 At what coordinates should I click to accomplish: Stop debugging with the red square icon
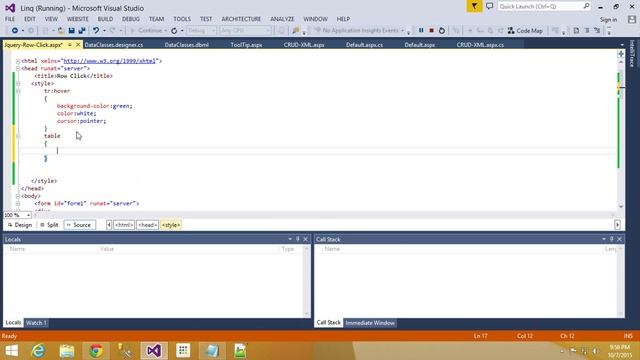(x=431, y=31)
